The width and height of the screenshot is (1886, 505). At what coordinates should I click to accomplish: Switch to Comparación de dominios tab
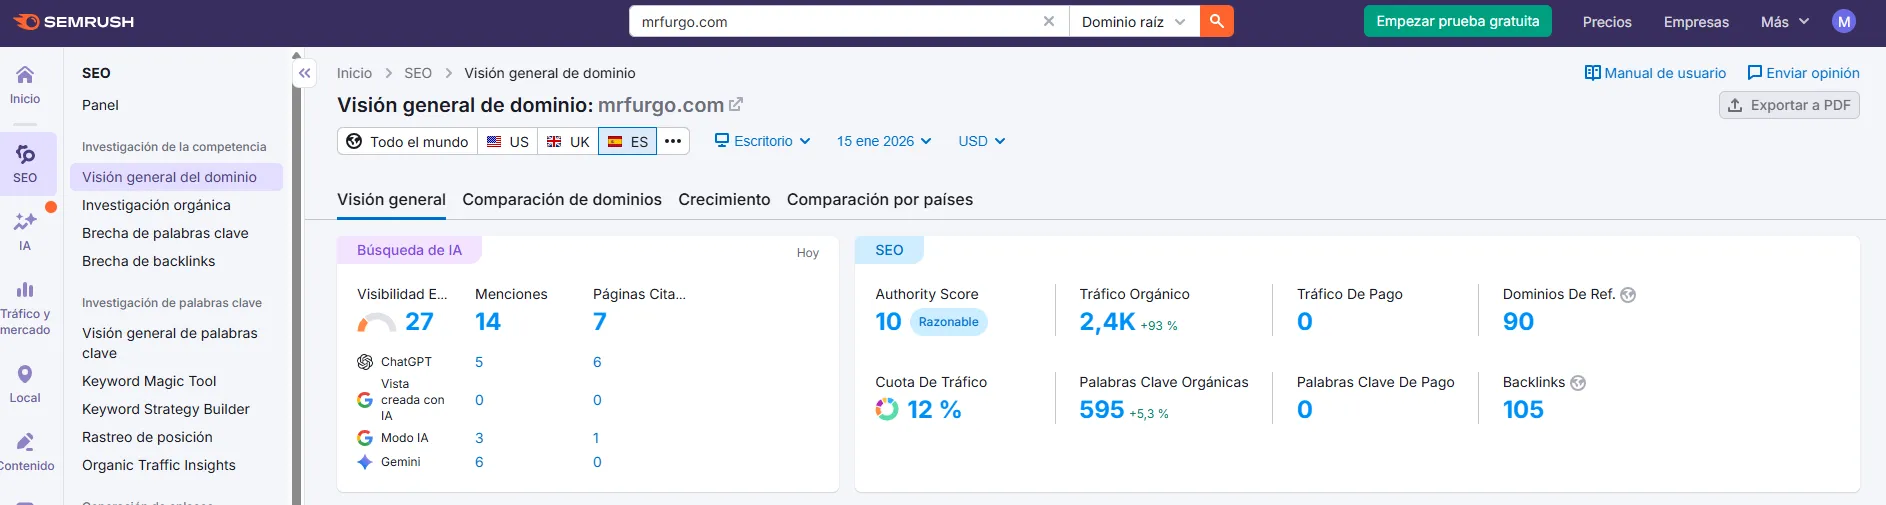pyautogui.click(x=562, y=199)
